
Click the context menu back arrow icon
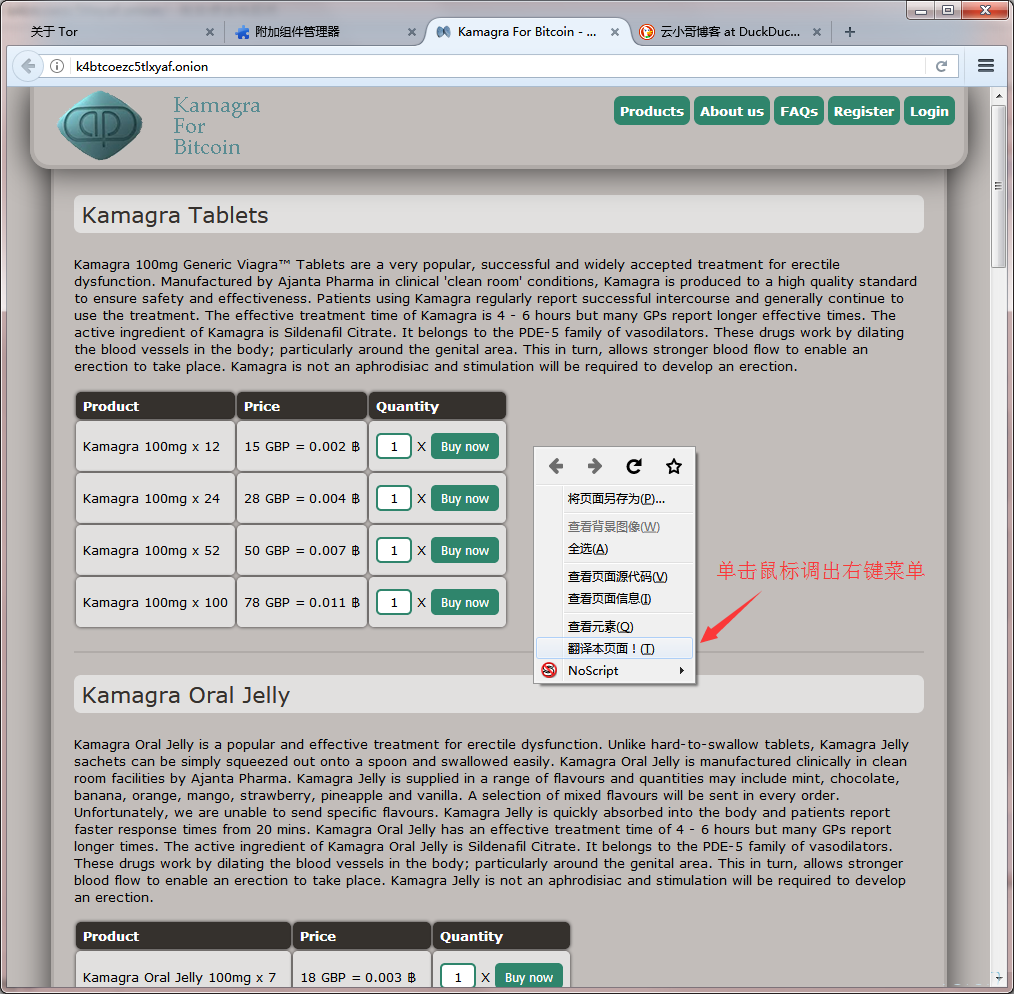coord(556,466)
